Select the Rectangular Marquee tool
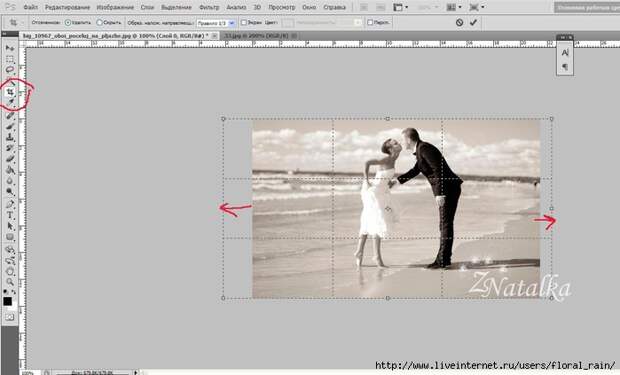Viewport: 620px width, 375px height. pos(10,59)
